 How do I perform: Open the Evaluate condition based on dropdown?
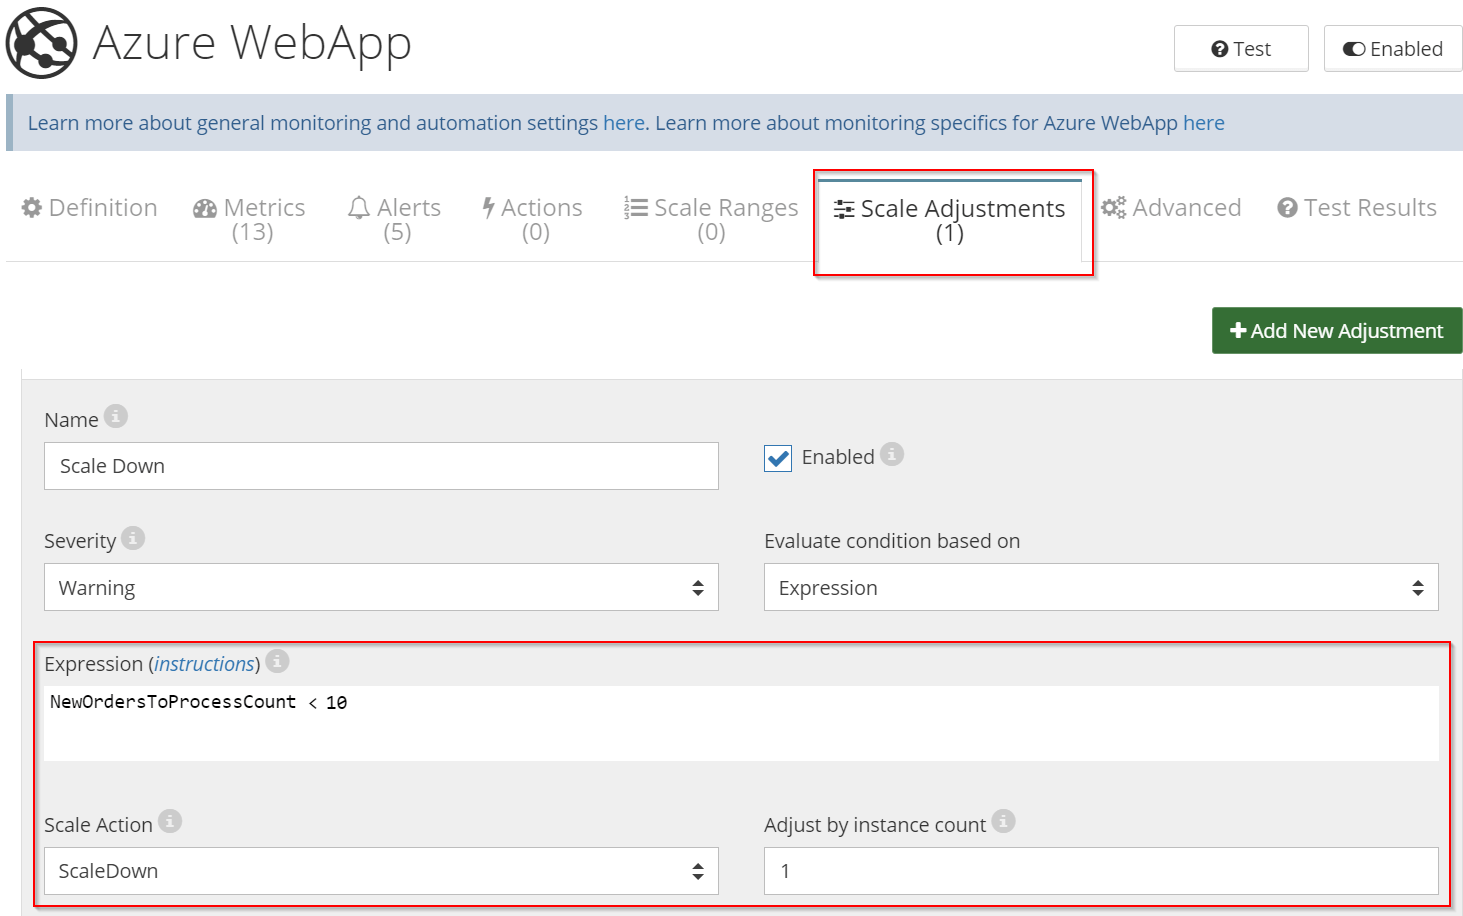[x=1101, y=587]
